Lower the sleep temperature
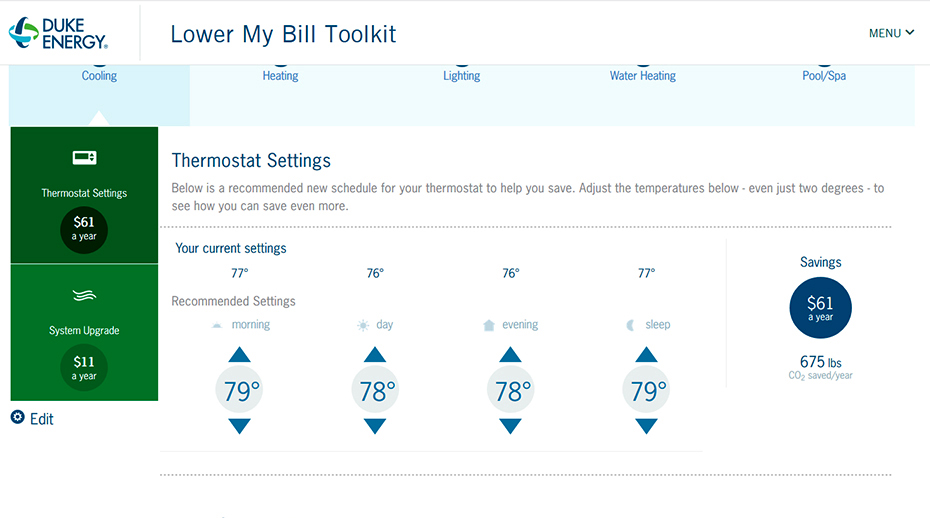This screenshot has height=518, width=930. pos(646,426)
